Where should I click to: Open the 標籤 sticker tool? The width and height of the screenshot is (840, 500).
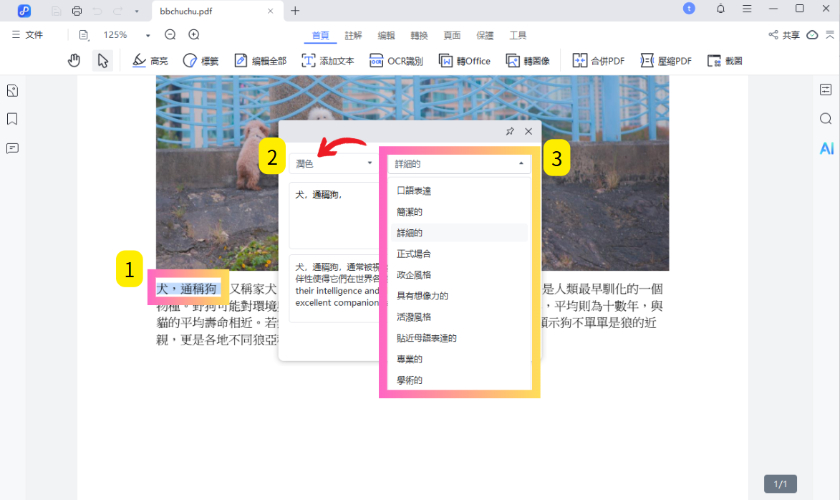click(x=201, y=61)
